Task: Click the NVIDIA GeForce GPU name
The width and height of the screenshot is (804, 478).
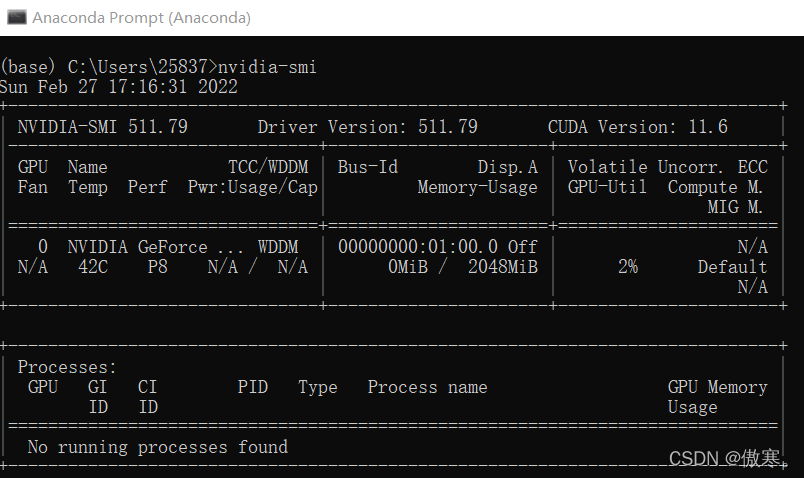Action: [155, 247]
